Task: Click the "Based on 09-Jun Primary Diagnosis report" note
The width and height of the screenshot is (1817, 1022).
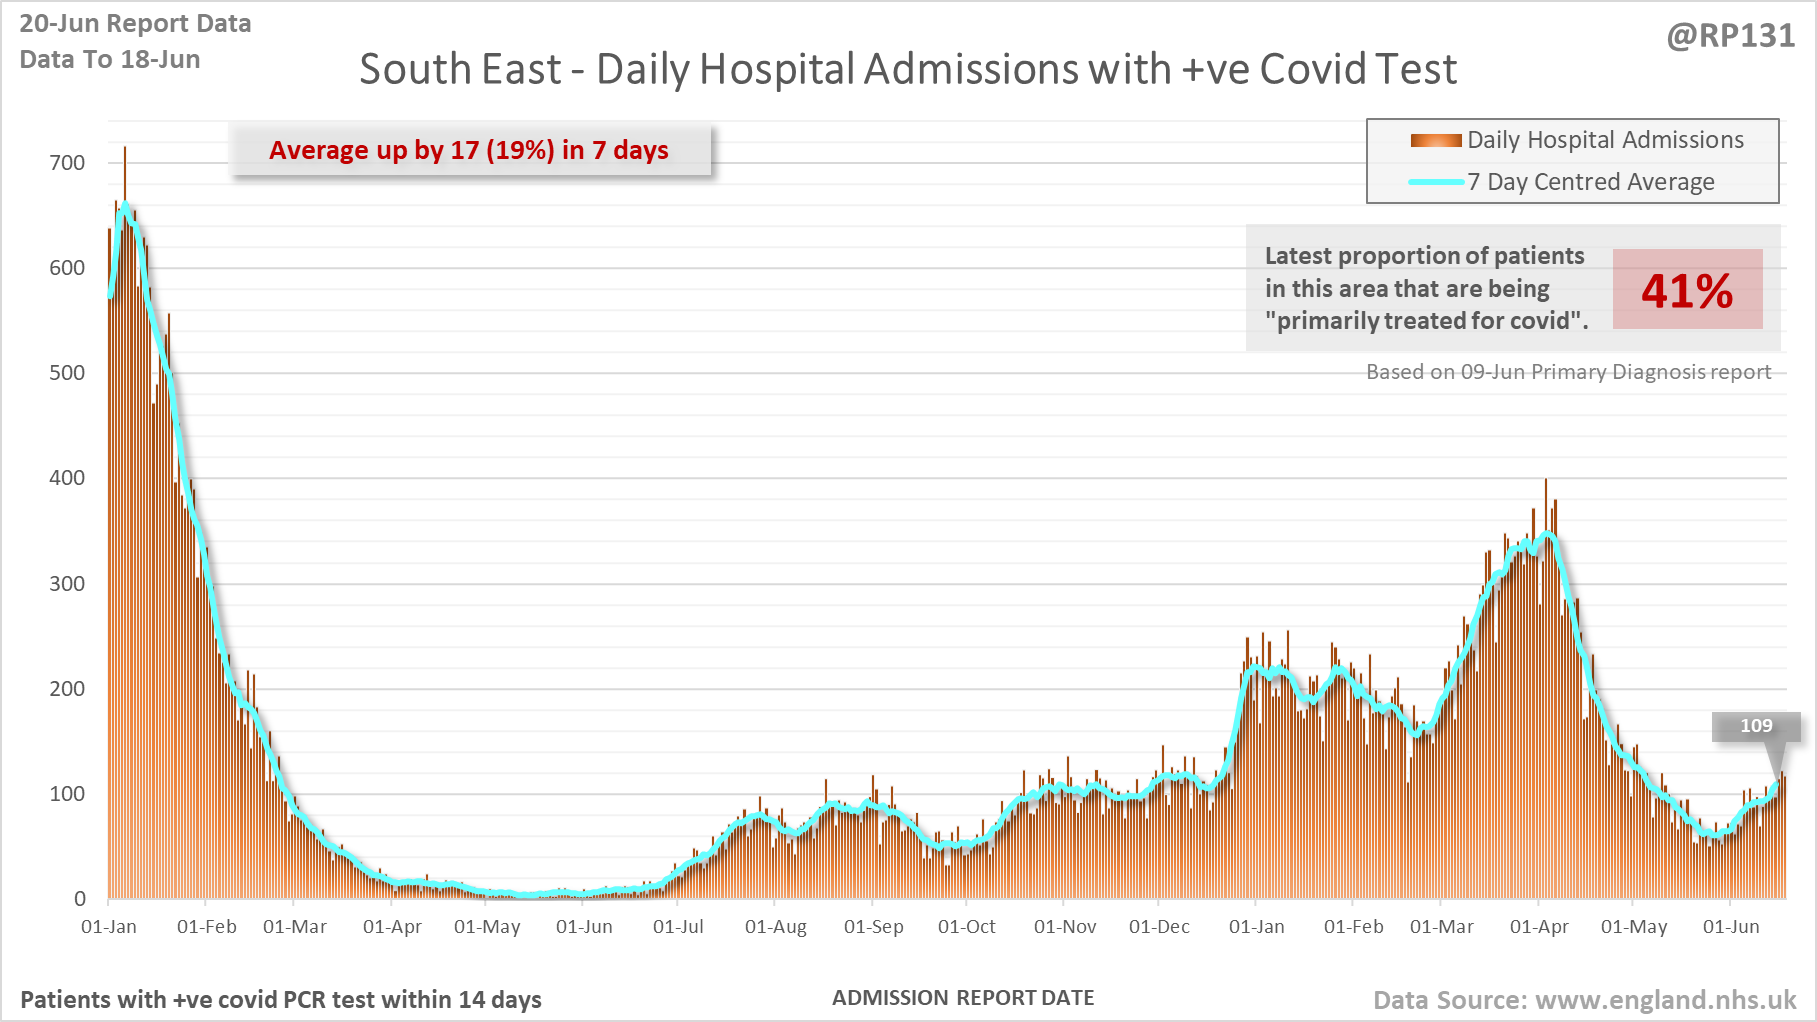Action: pos(1568,372)
